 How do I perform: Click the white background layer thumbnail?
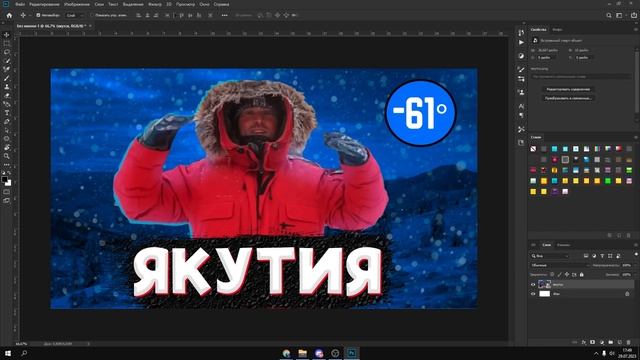[x=544, y=294]
